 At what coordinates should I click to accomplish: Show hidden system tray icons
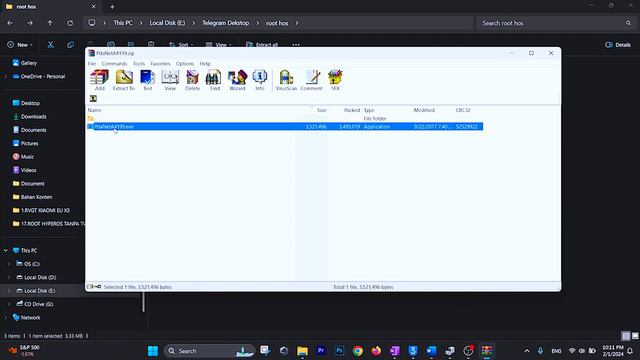527,351
